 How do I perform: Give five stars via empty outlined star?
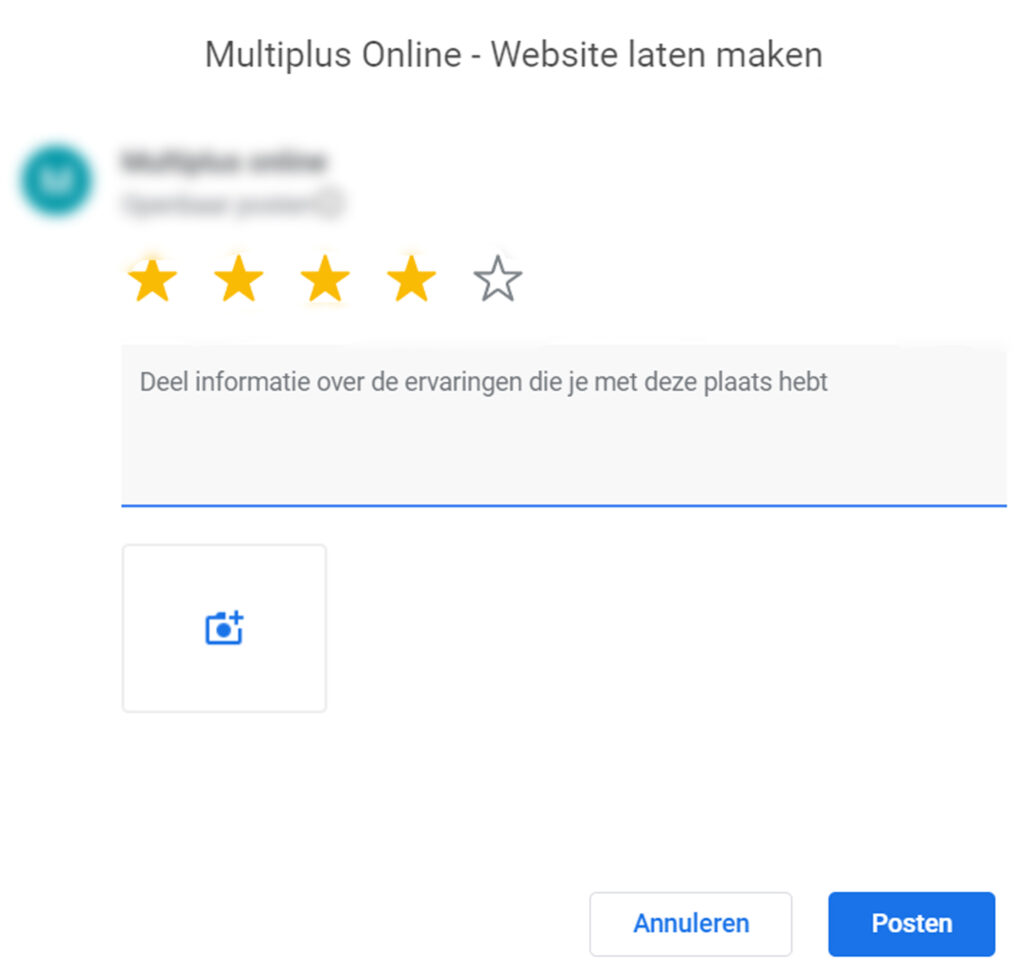pyautogui.click(x=498, y=280)
